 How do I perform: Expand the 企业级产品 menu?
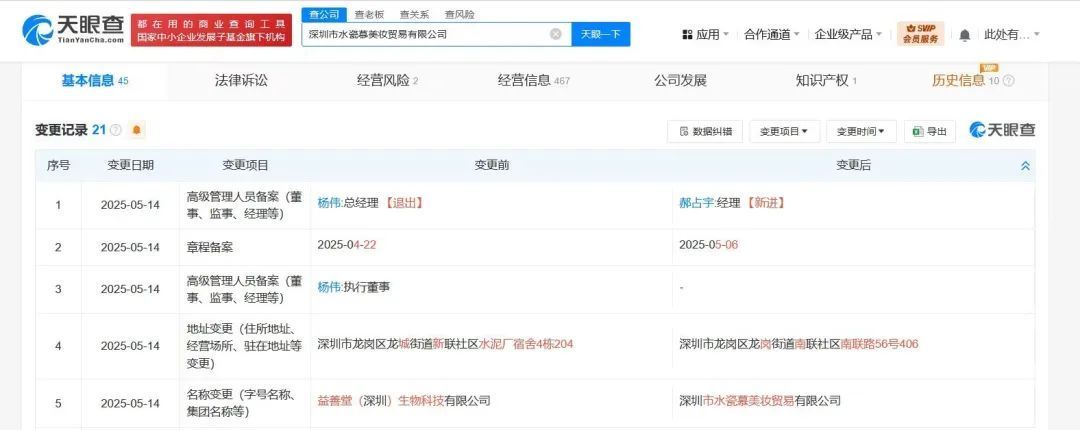point(848,34)
